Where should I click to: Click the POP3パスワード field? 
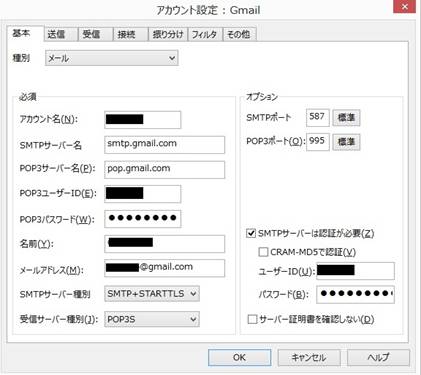coord(143,219)
